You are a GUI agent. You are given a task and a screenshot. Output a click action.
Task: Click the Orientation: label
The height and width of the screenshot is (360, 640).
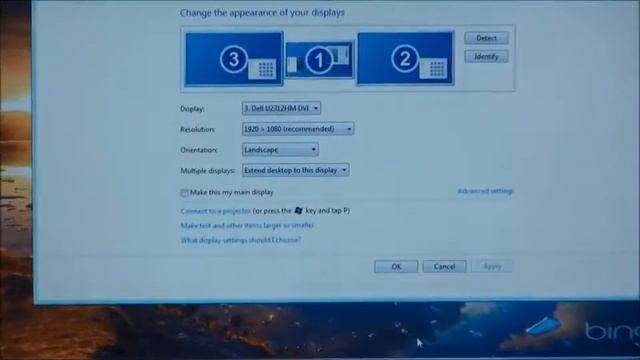(x=199, y=150)
